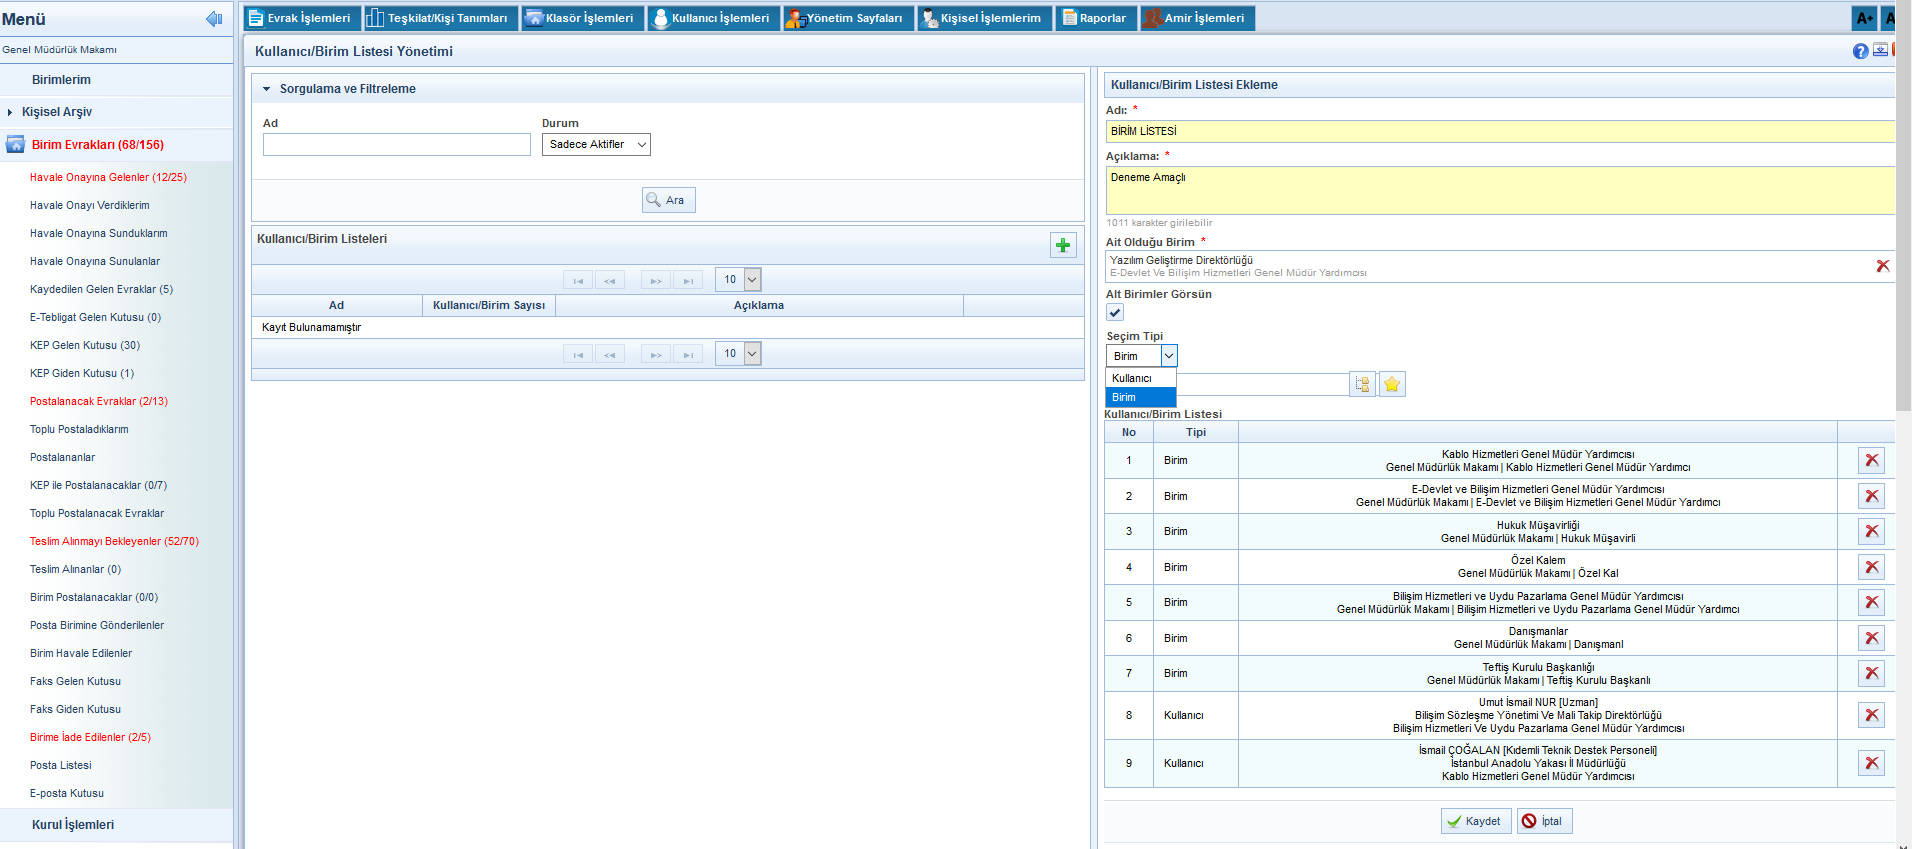This screenshot has height=849, width=1912.
Task: Delete row 8 Umut İsmail NUR entry
Action: tap(1871, 715)
